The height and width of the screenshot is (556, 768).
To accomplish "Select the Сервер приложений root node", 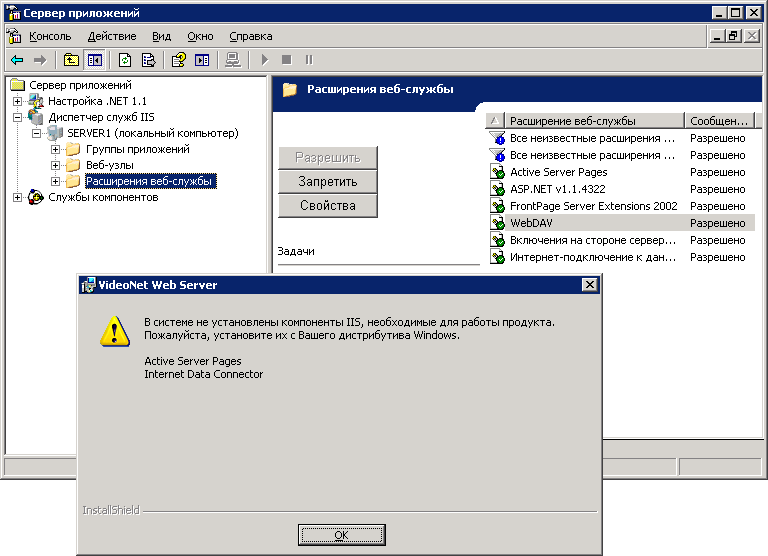I will (x=80, y=85).
